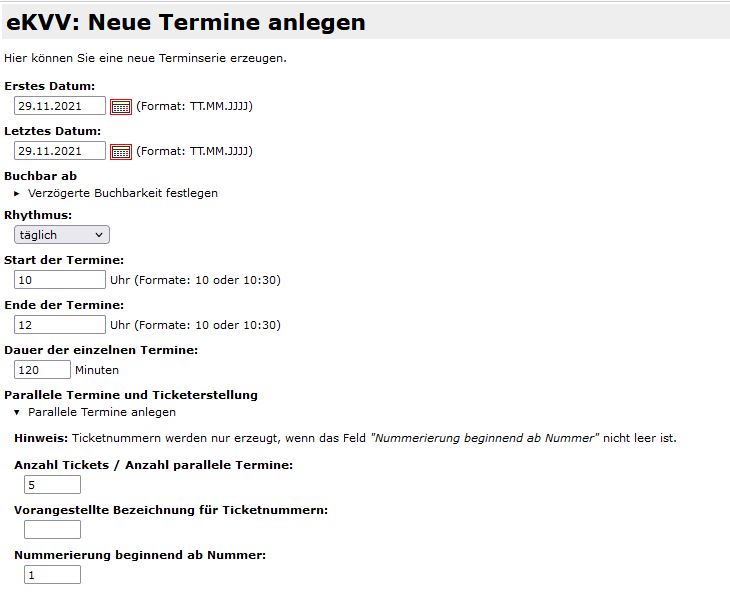This screenshot has height=595, width=730.
Task: Click the 'Letztes Datum:' label
Action: point(53,131)
